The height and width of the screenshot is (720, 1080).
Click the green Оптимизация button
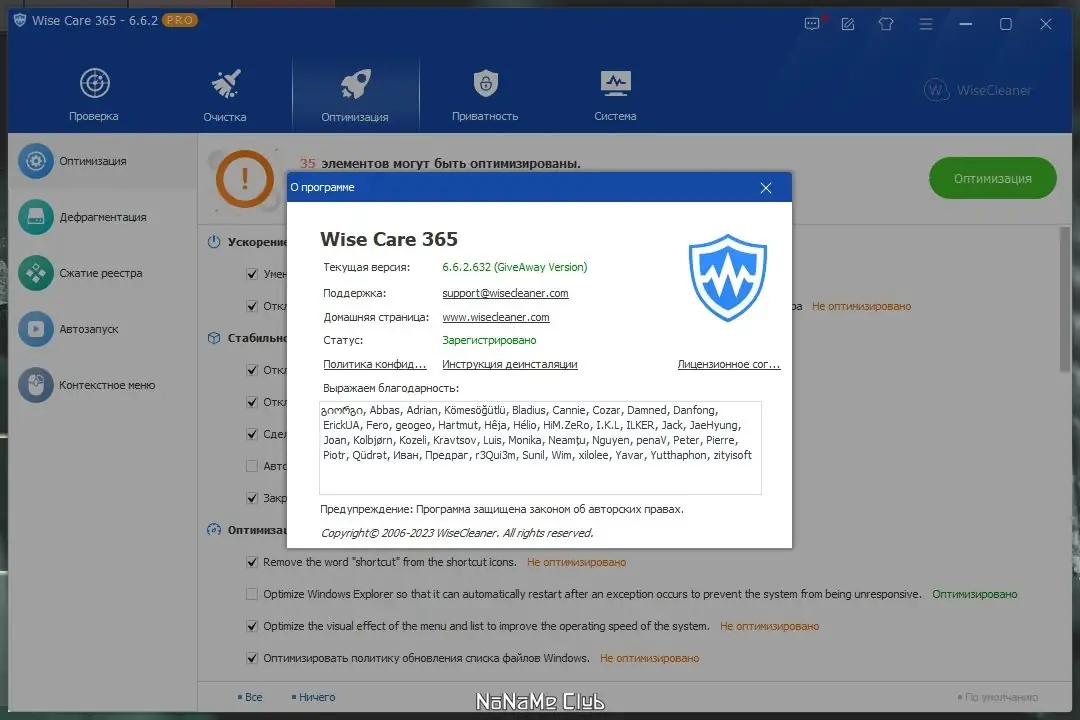pyautogui.click(x=993, y=178)
